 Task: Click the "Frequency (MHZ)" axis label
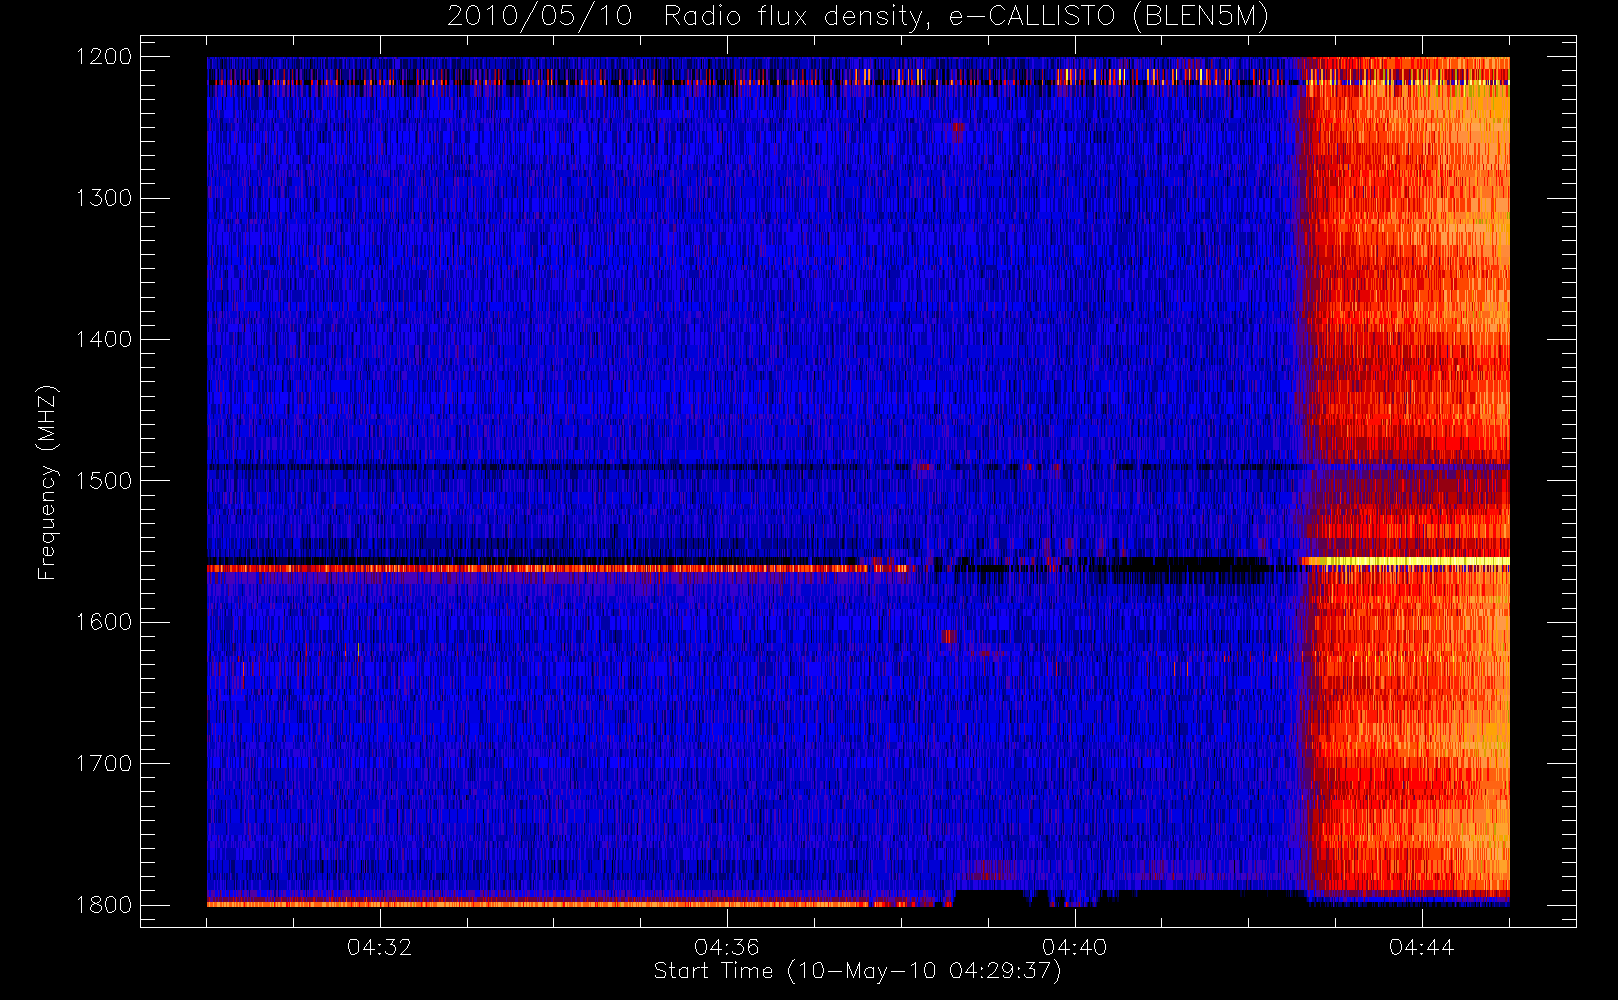pos(46,482)
